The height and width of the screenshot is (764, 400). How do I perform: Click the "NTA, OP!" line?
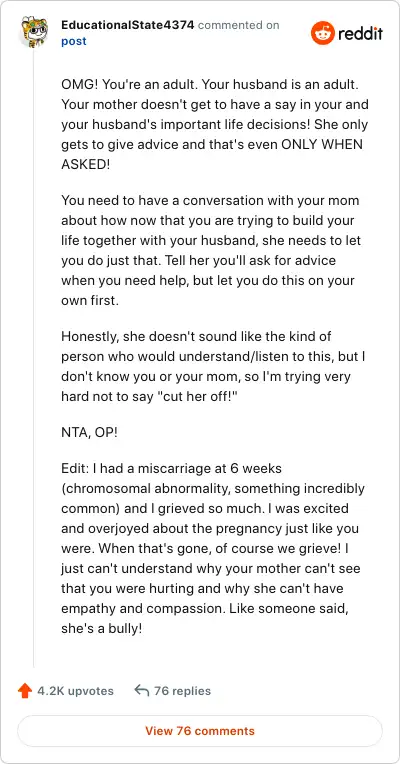[89, 433]
